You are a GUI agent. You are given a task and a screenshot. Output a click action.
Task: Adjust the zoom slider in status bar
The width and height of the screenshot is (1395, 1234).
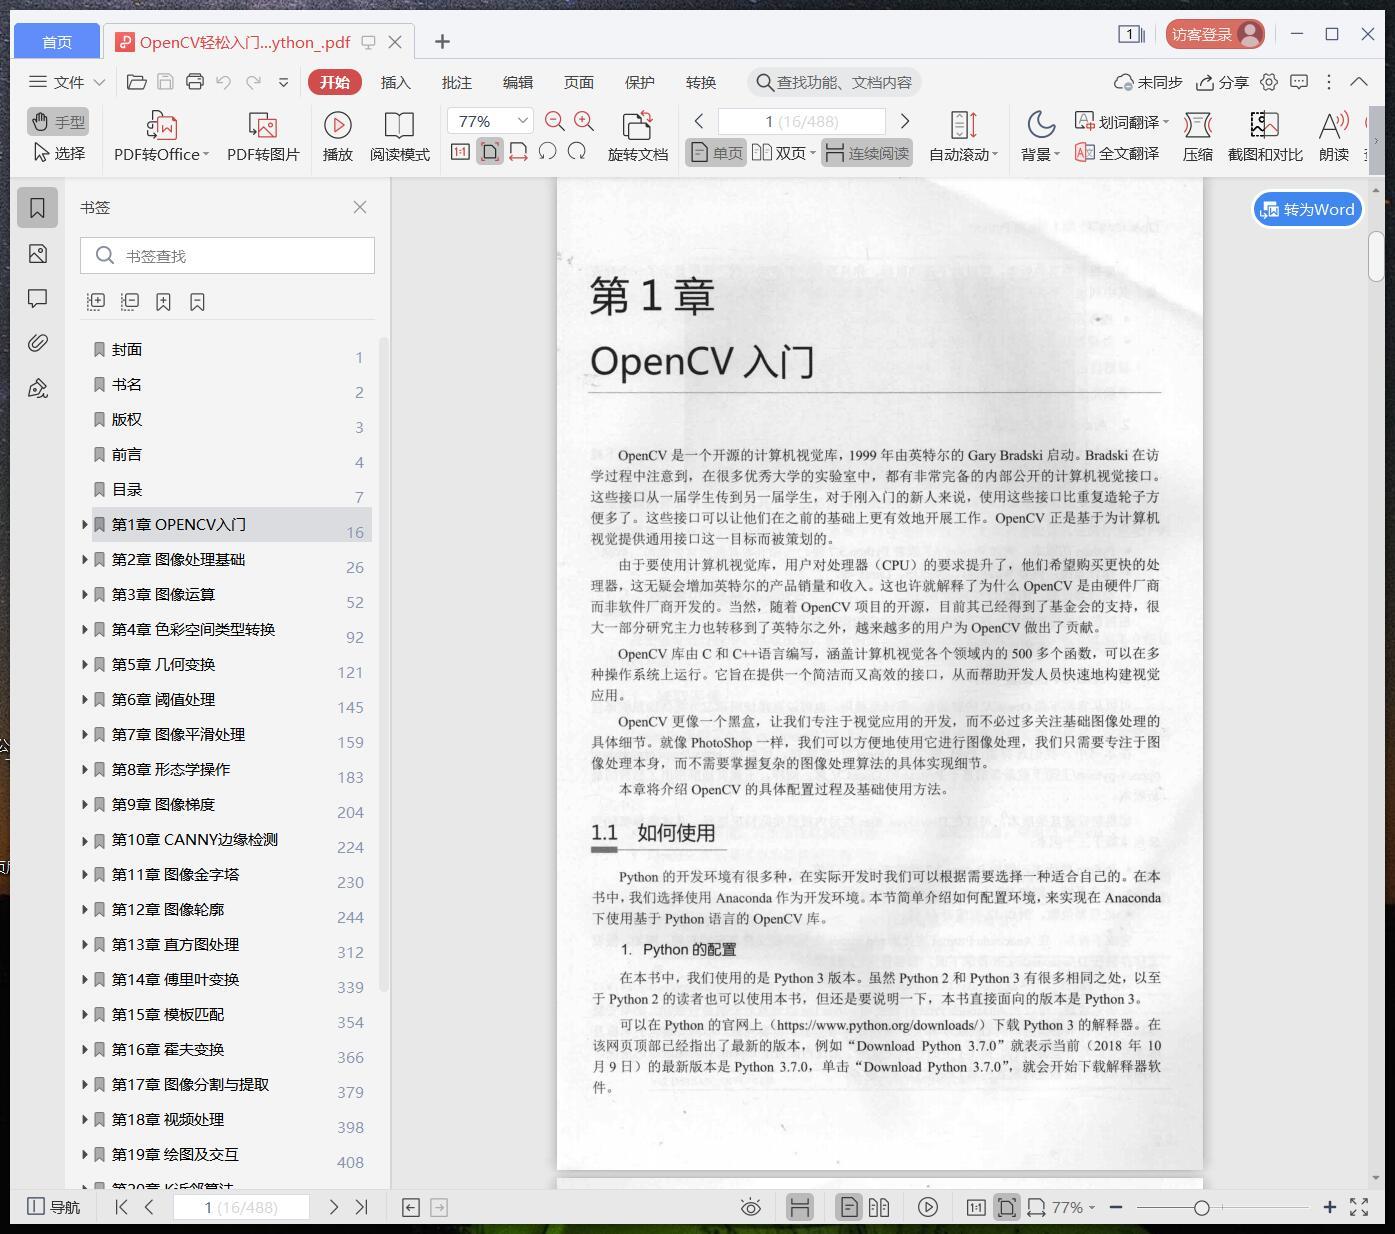coord(1202,1207)
